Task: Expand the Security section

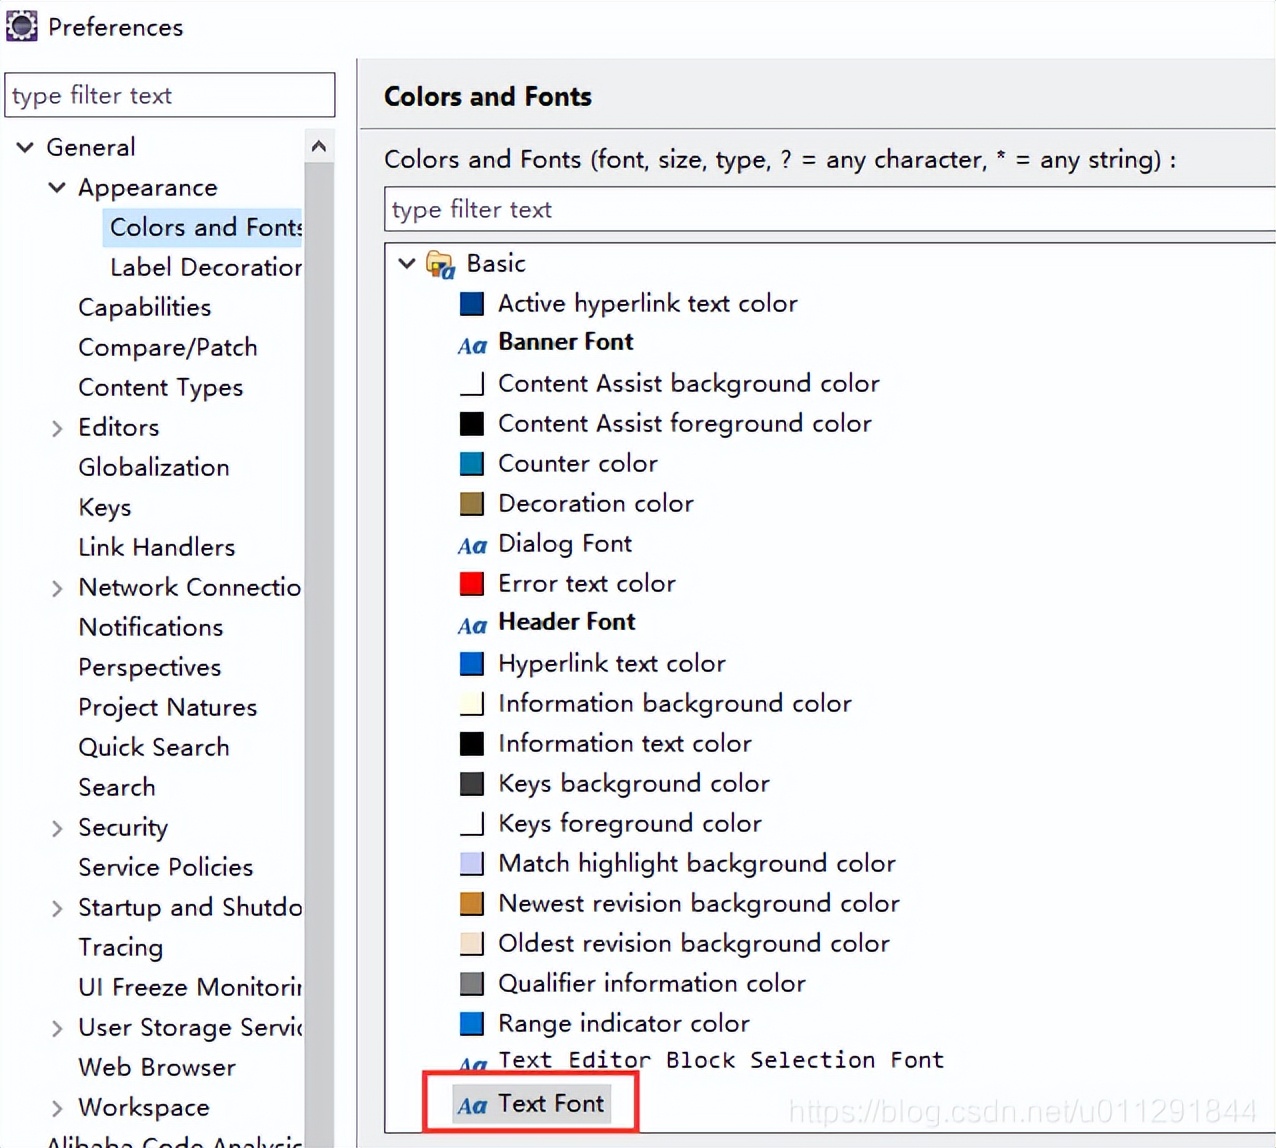Action: point(57,827)
